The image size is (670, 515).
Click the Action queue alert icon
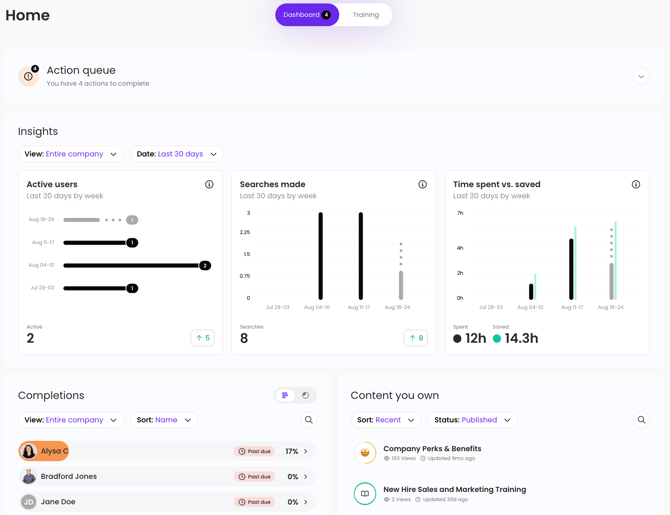coord(28,76)
